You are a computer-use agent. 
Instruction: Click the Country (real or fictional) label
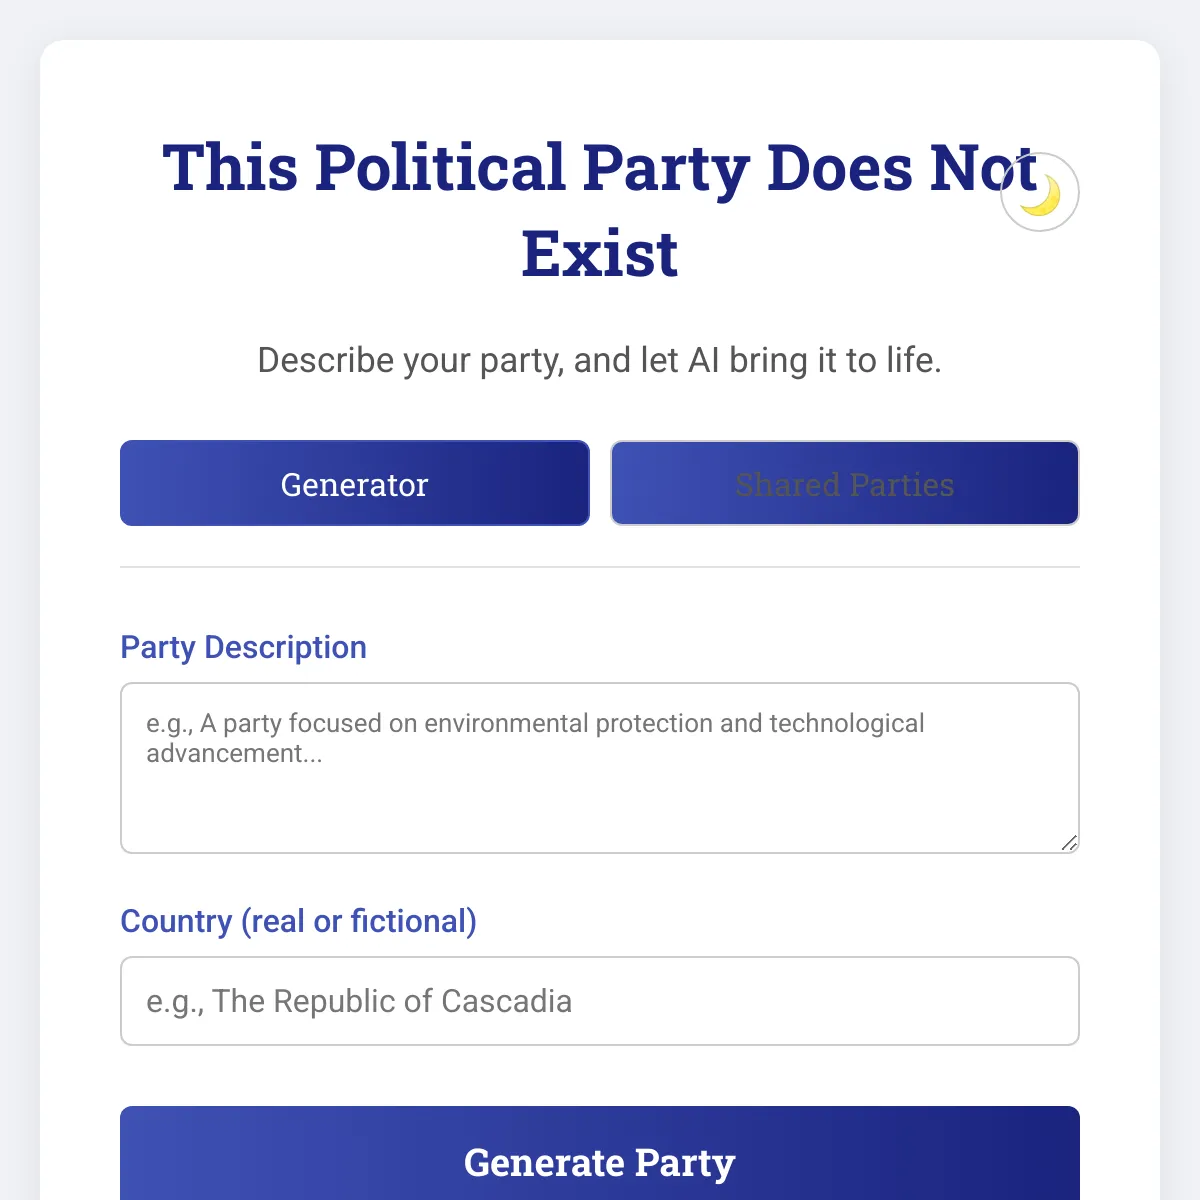[x=299, y=921]
